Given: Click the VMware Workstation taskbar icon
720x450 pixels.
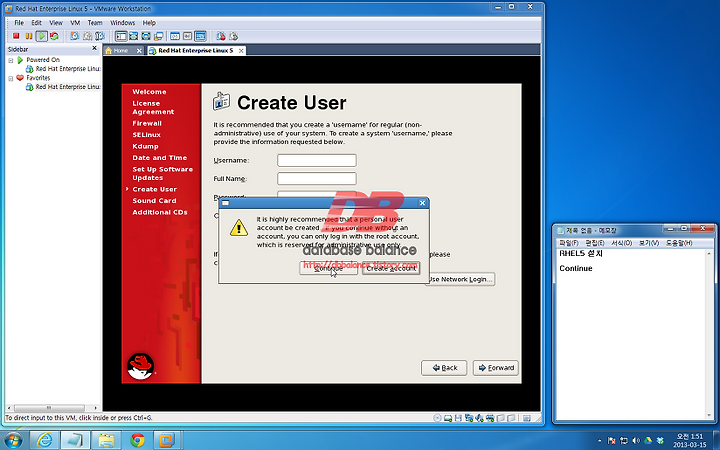Looking at the screenshot, I should tap(167, 440).
